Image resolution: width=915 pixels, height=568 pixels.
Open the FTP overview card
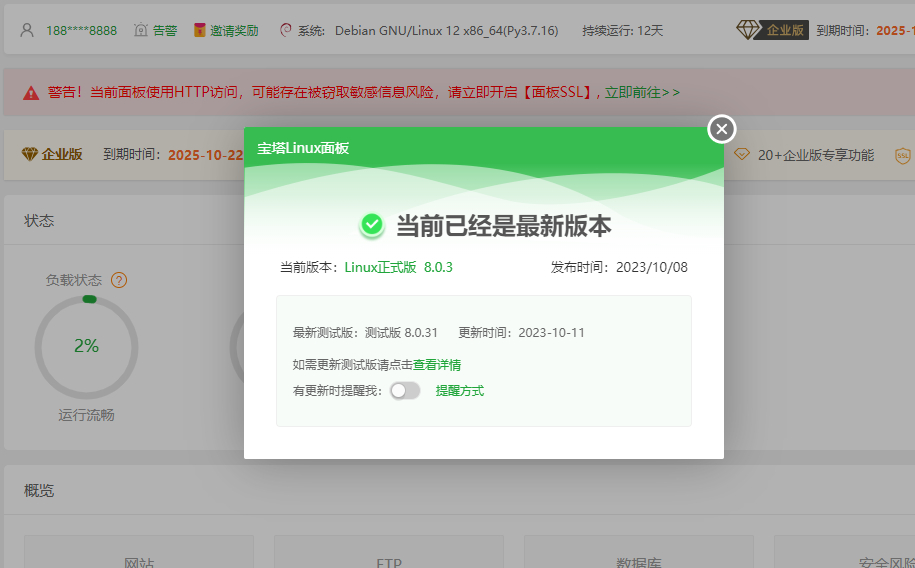389,555
